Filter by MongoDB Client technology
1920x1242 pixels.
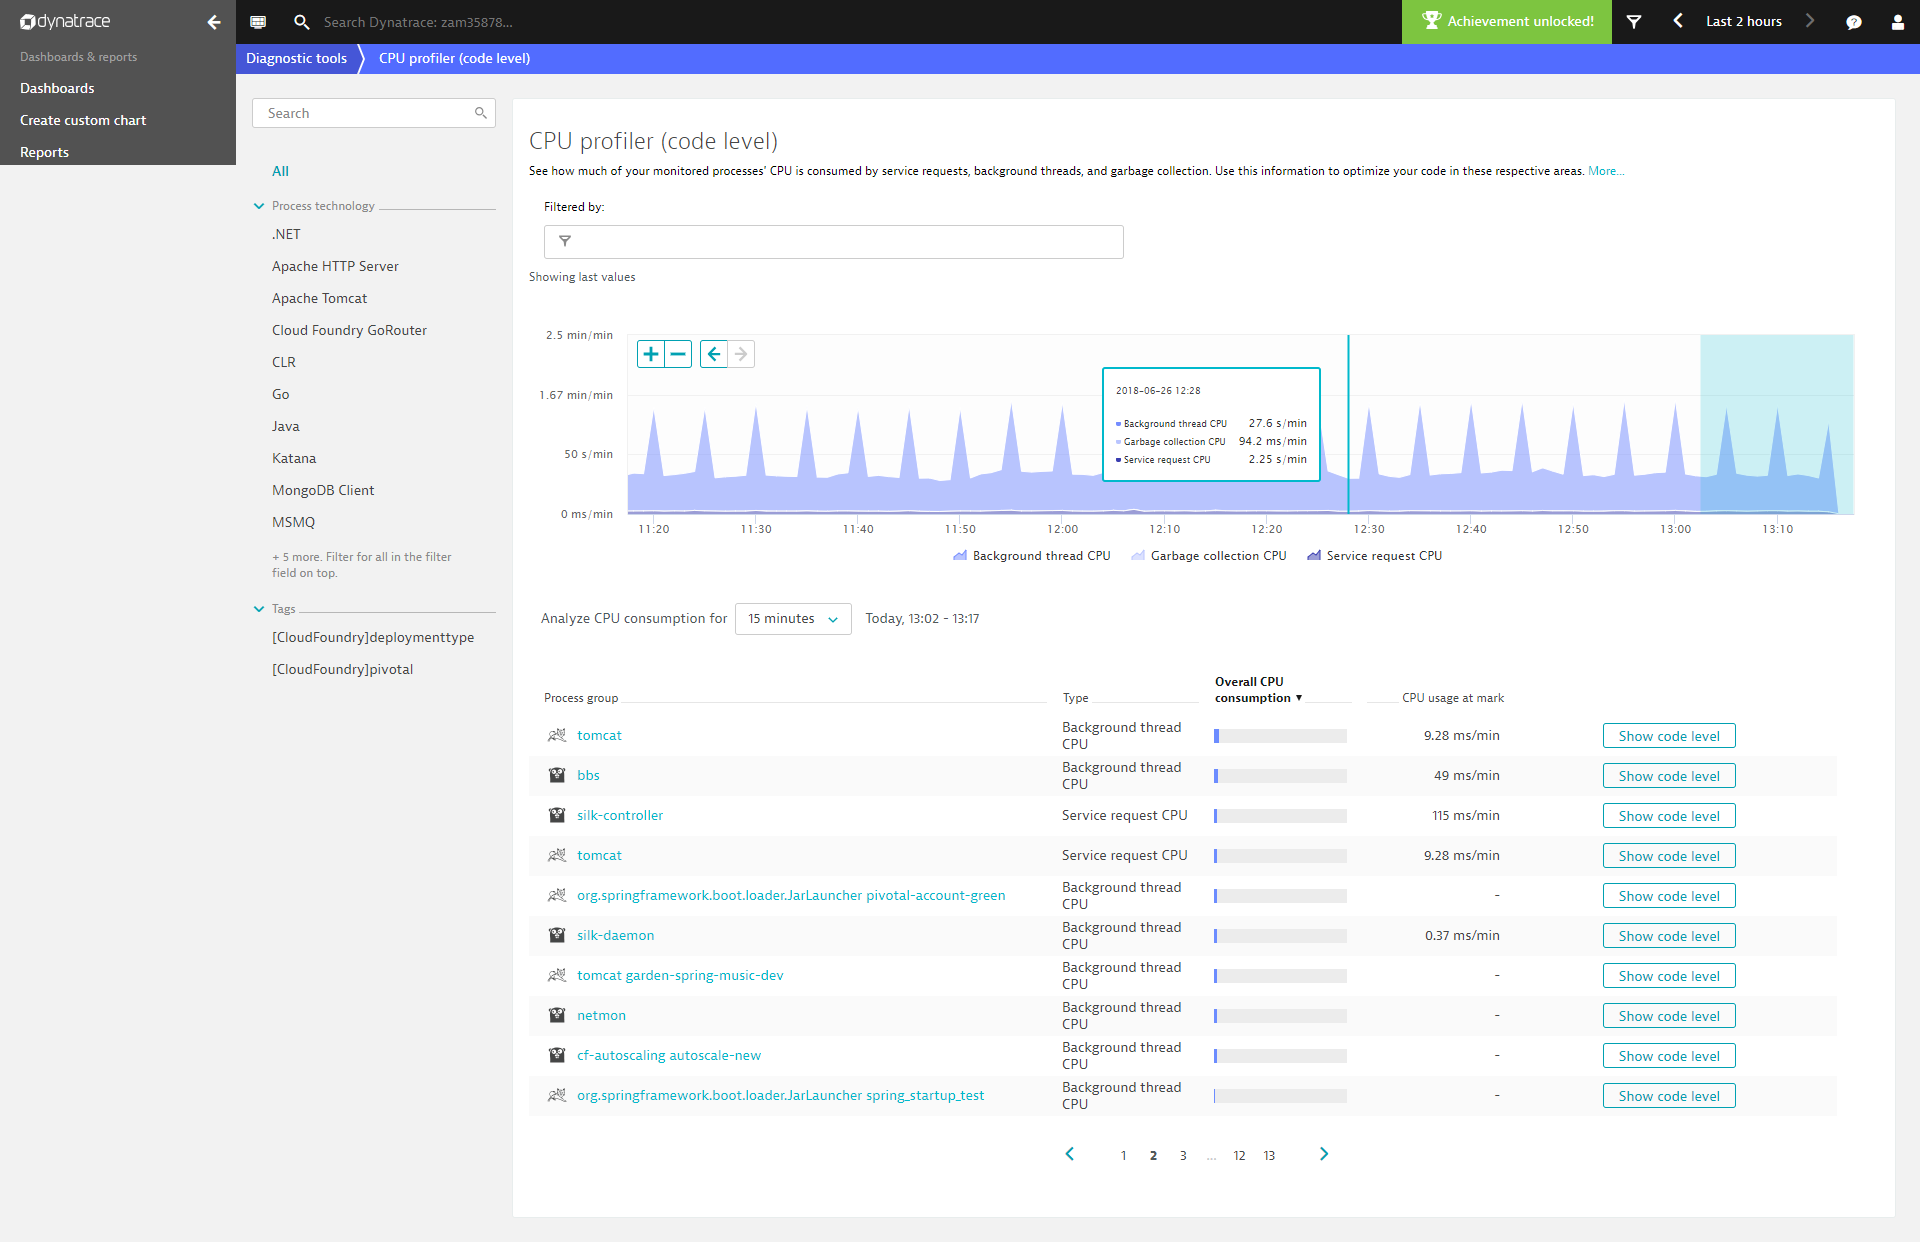(323, 490)
